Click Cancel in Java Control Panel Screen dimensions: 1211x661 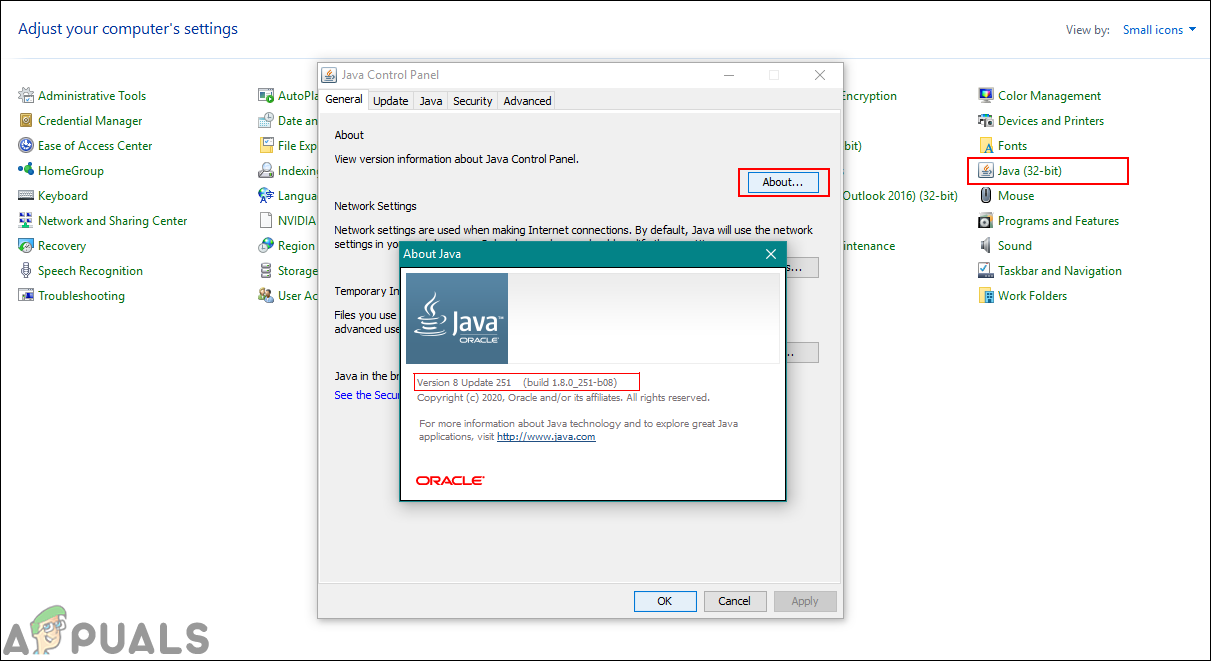[735, 601]
